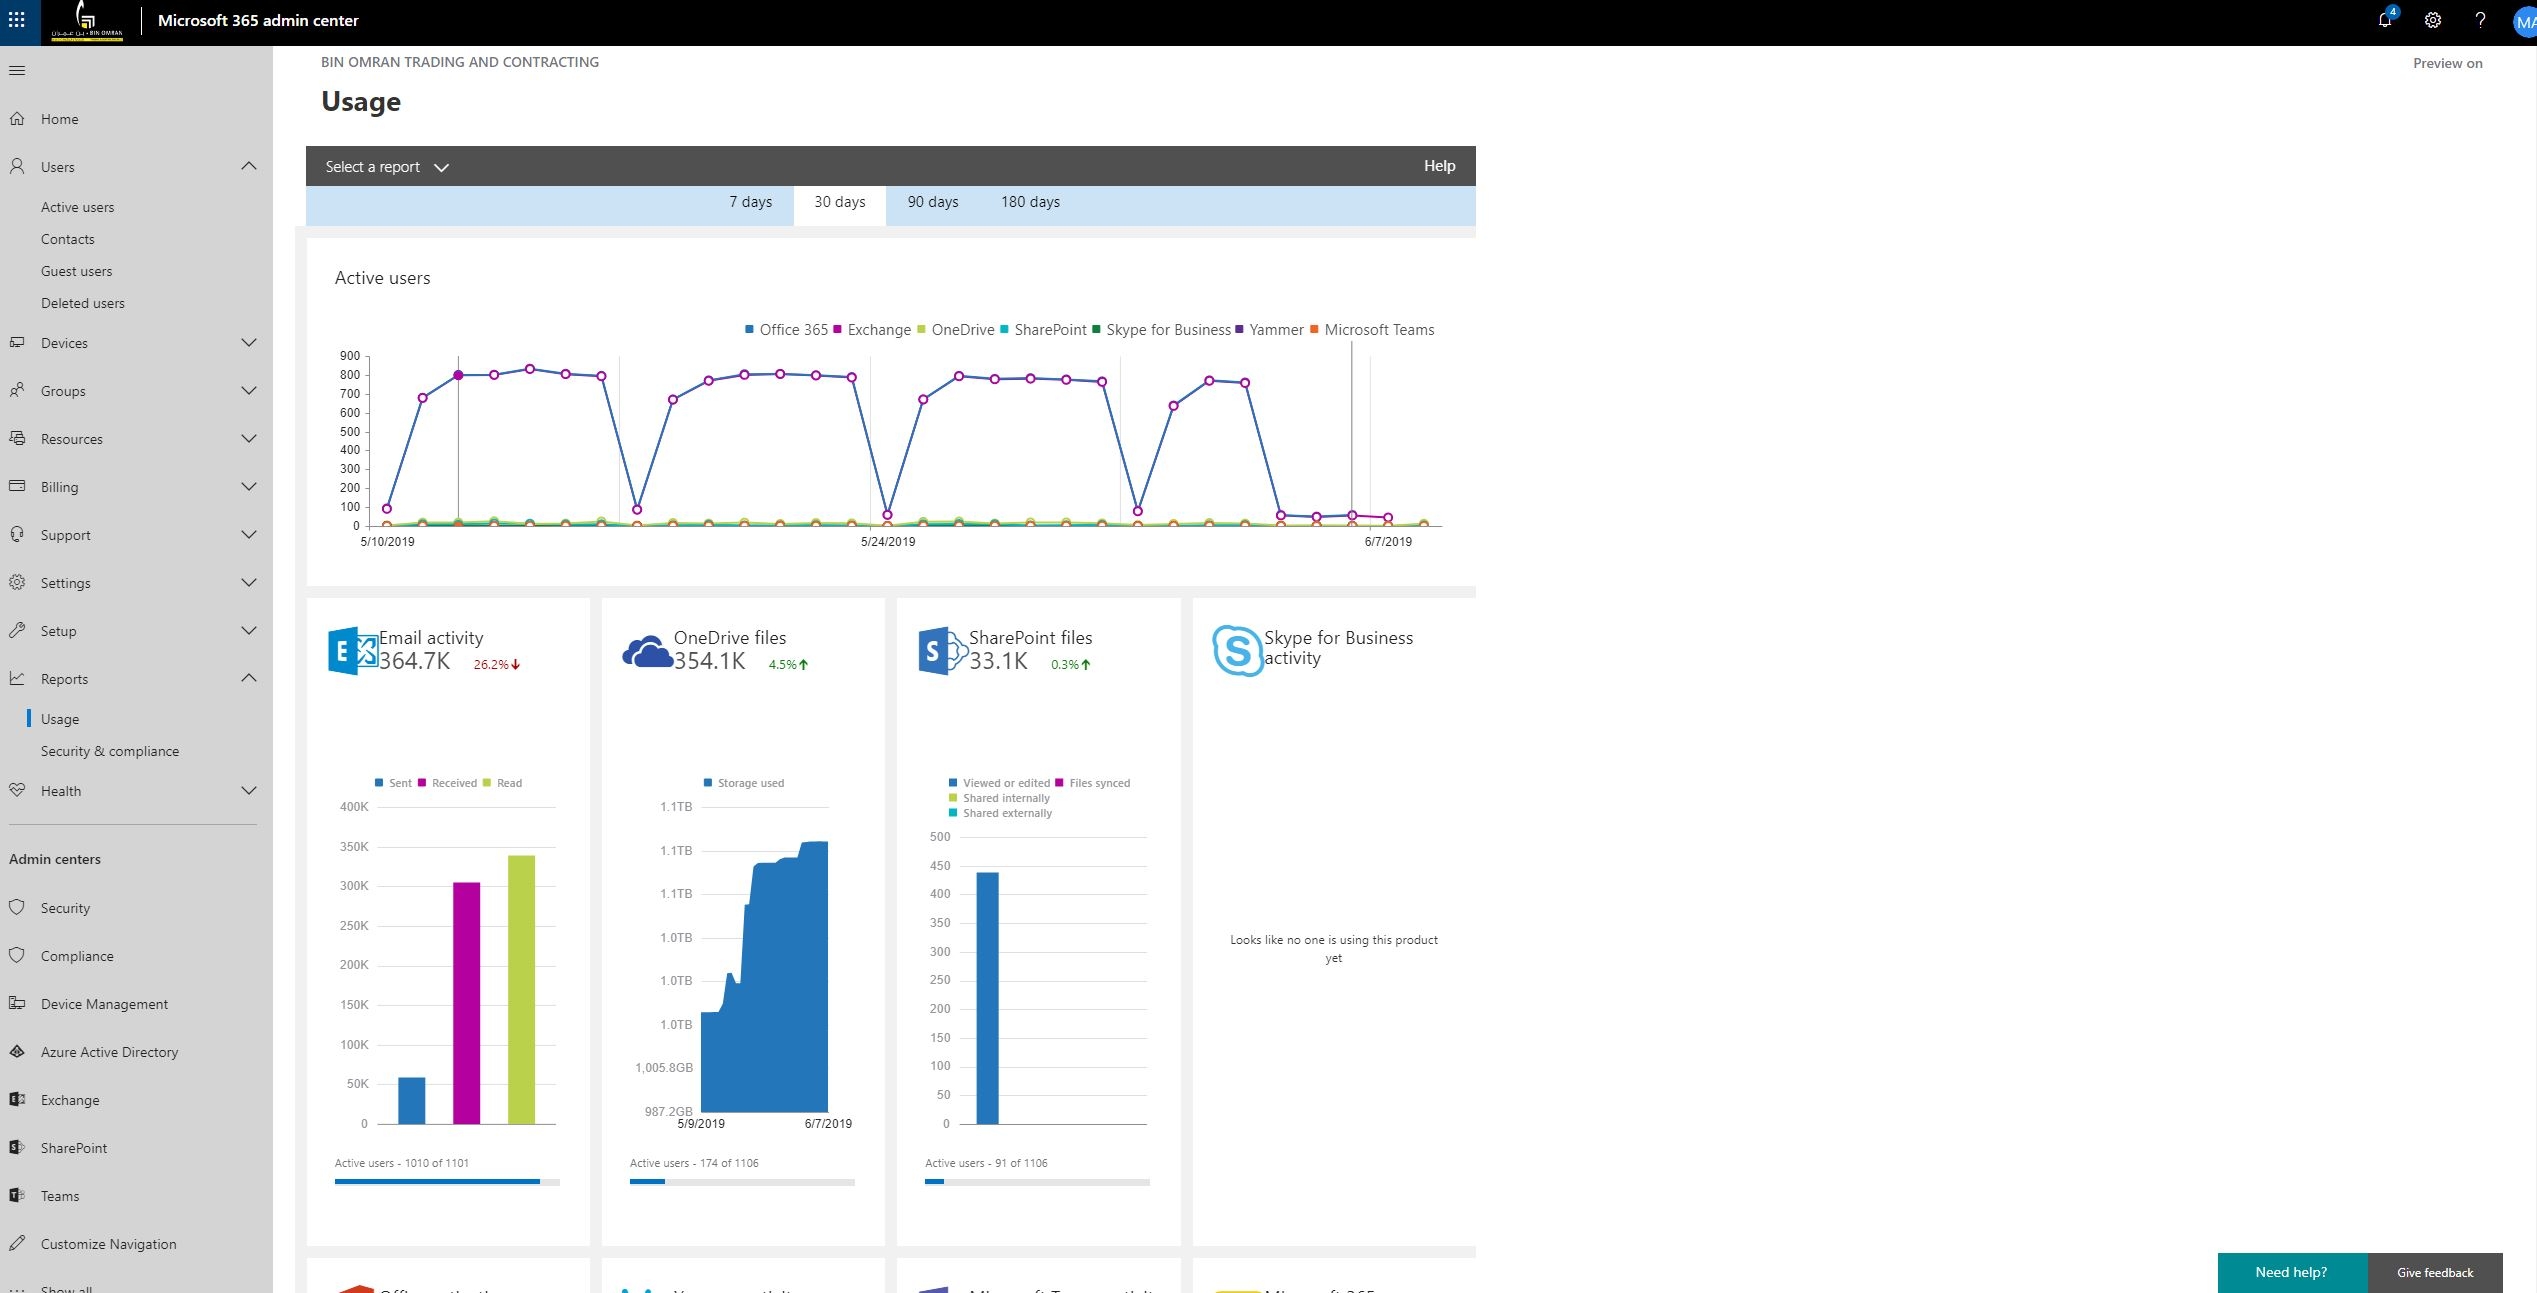Click the 5/24/2019 point on chart

pos(887,515)
